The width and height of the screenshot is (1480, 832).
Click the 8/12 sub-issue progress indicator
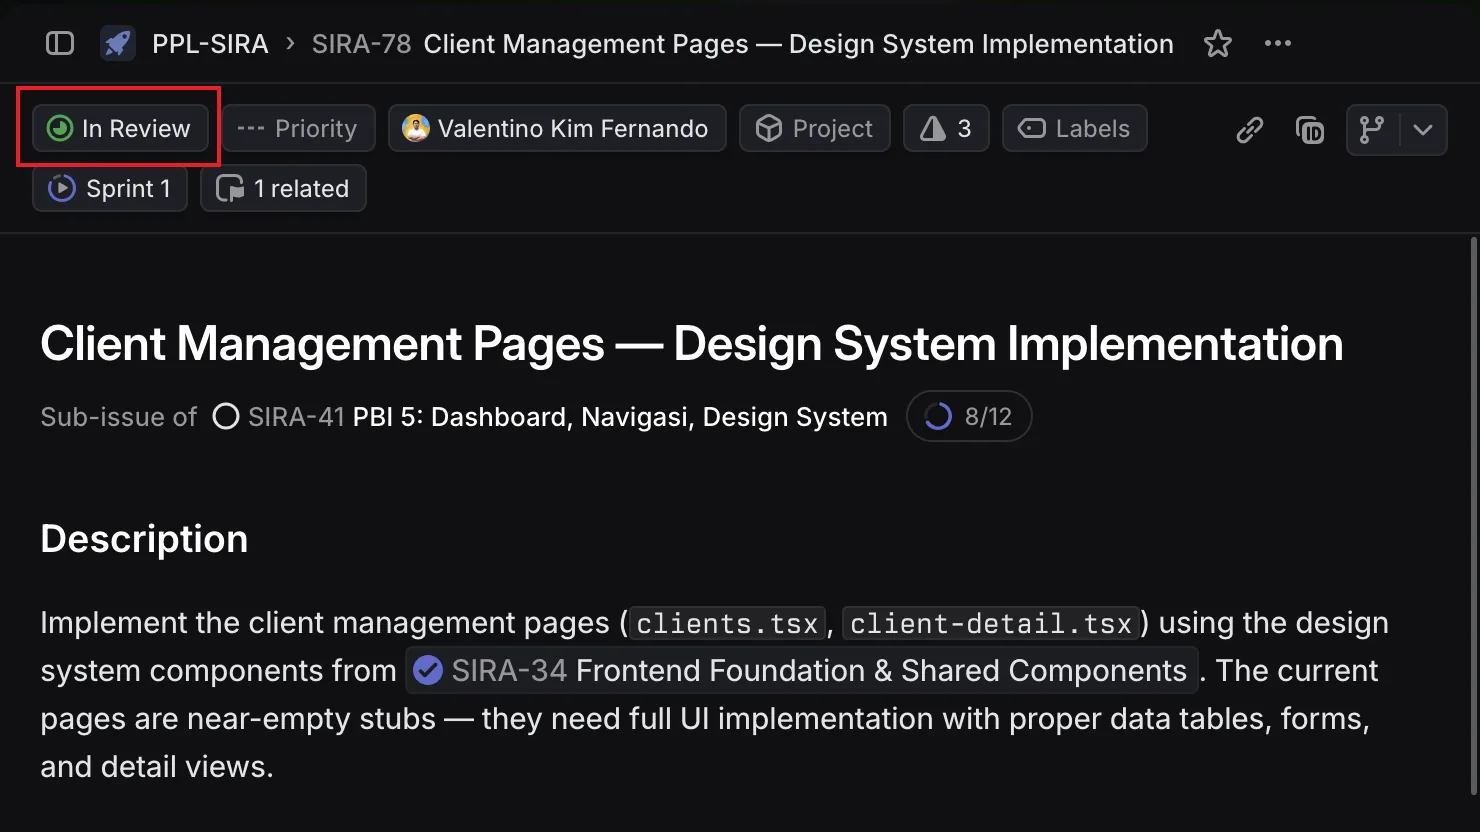point(968,416)
